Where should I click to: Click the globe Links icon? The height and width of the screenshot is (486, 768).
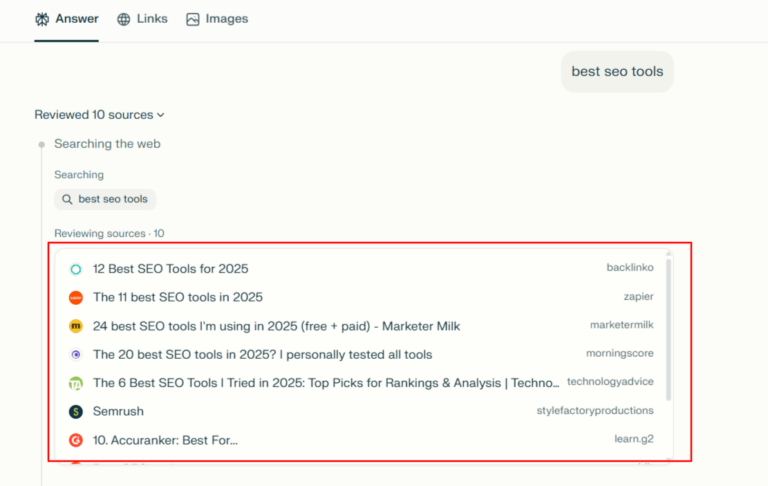123,19
